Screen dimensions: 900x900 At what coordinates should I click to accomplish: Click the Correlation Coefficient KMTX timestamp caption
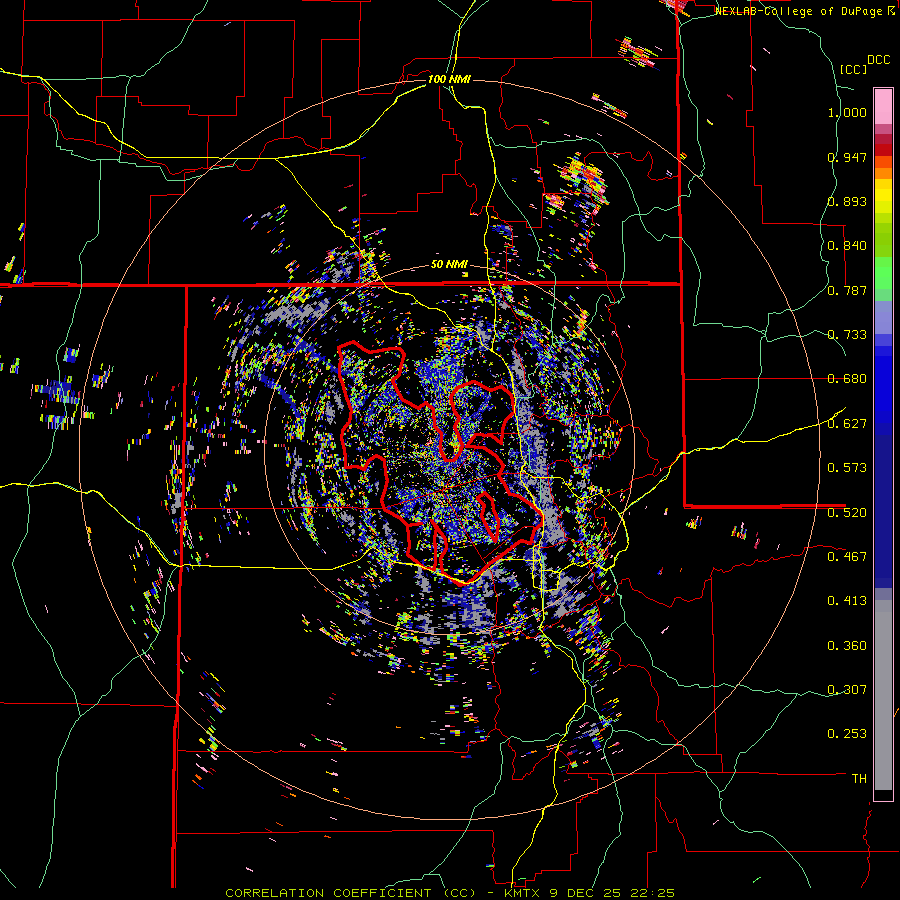tap(449, 893)
